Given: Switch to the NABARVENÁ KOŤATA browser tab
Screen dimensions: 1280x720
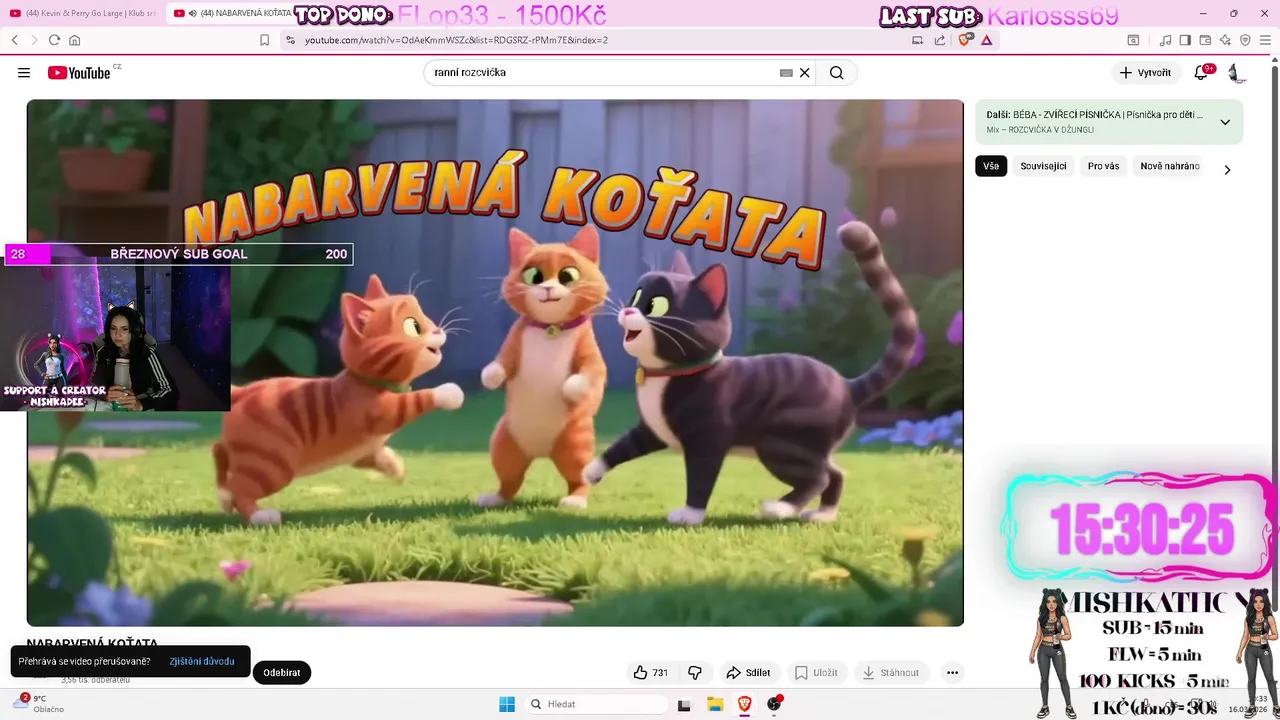Looking at the screenshot, I should pos(232,13).
